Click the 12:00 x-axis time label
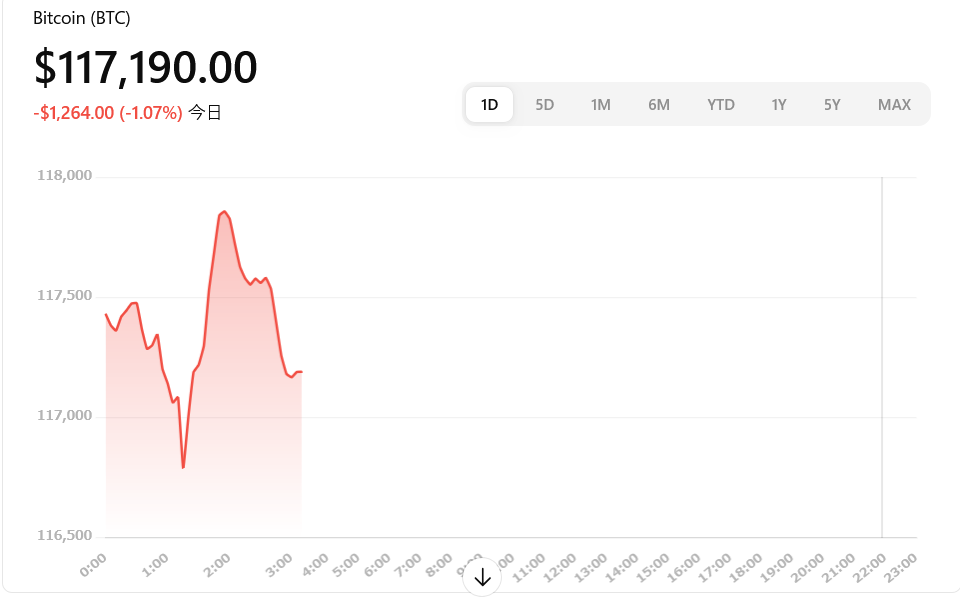The image size is (960, 602). (x=560, y=567)
